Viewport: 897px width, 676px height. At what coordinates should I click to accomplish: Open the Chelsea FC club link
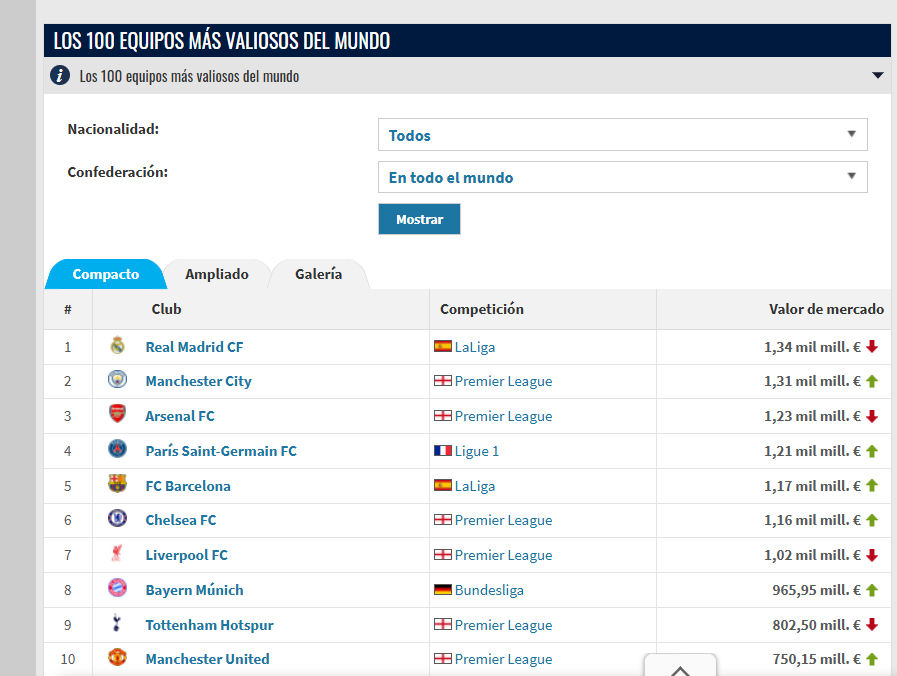coord(181,520)
